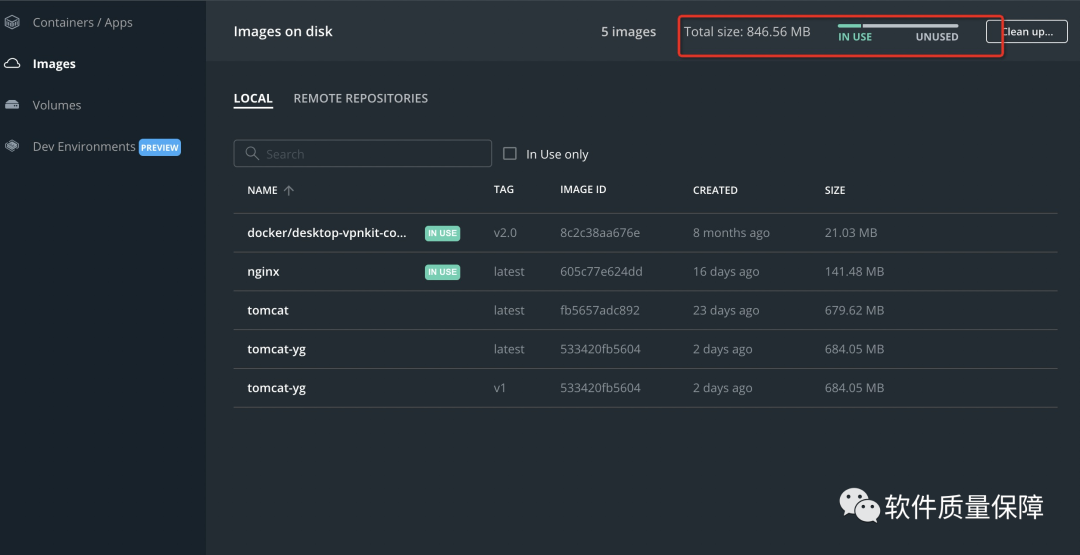Go to Volumes section
Screen dimensions: 1080x555
pyautogui.click(x=56, y=105)
